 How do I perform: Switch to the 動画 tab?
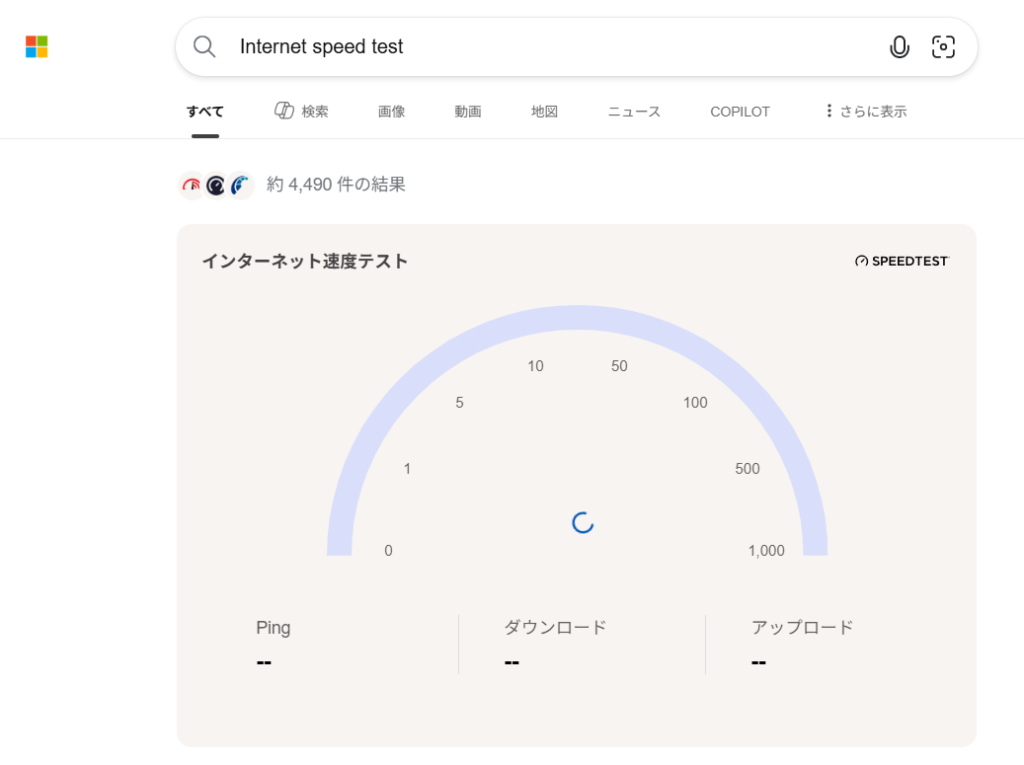[468, 112]
